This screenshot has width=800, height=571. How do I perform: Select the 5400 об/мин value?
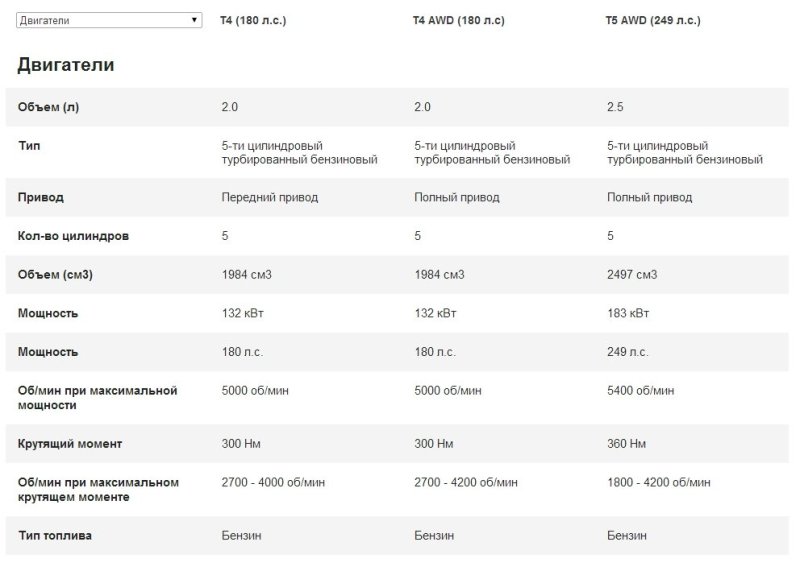point(641,391)
